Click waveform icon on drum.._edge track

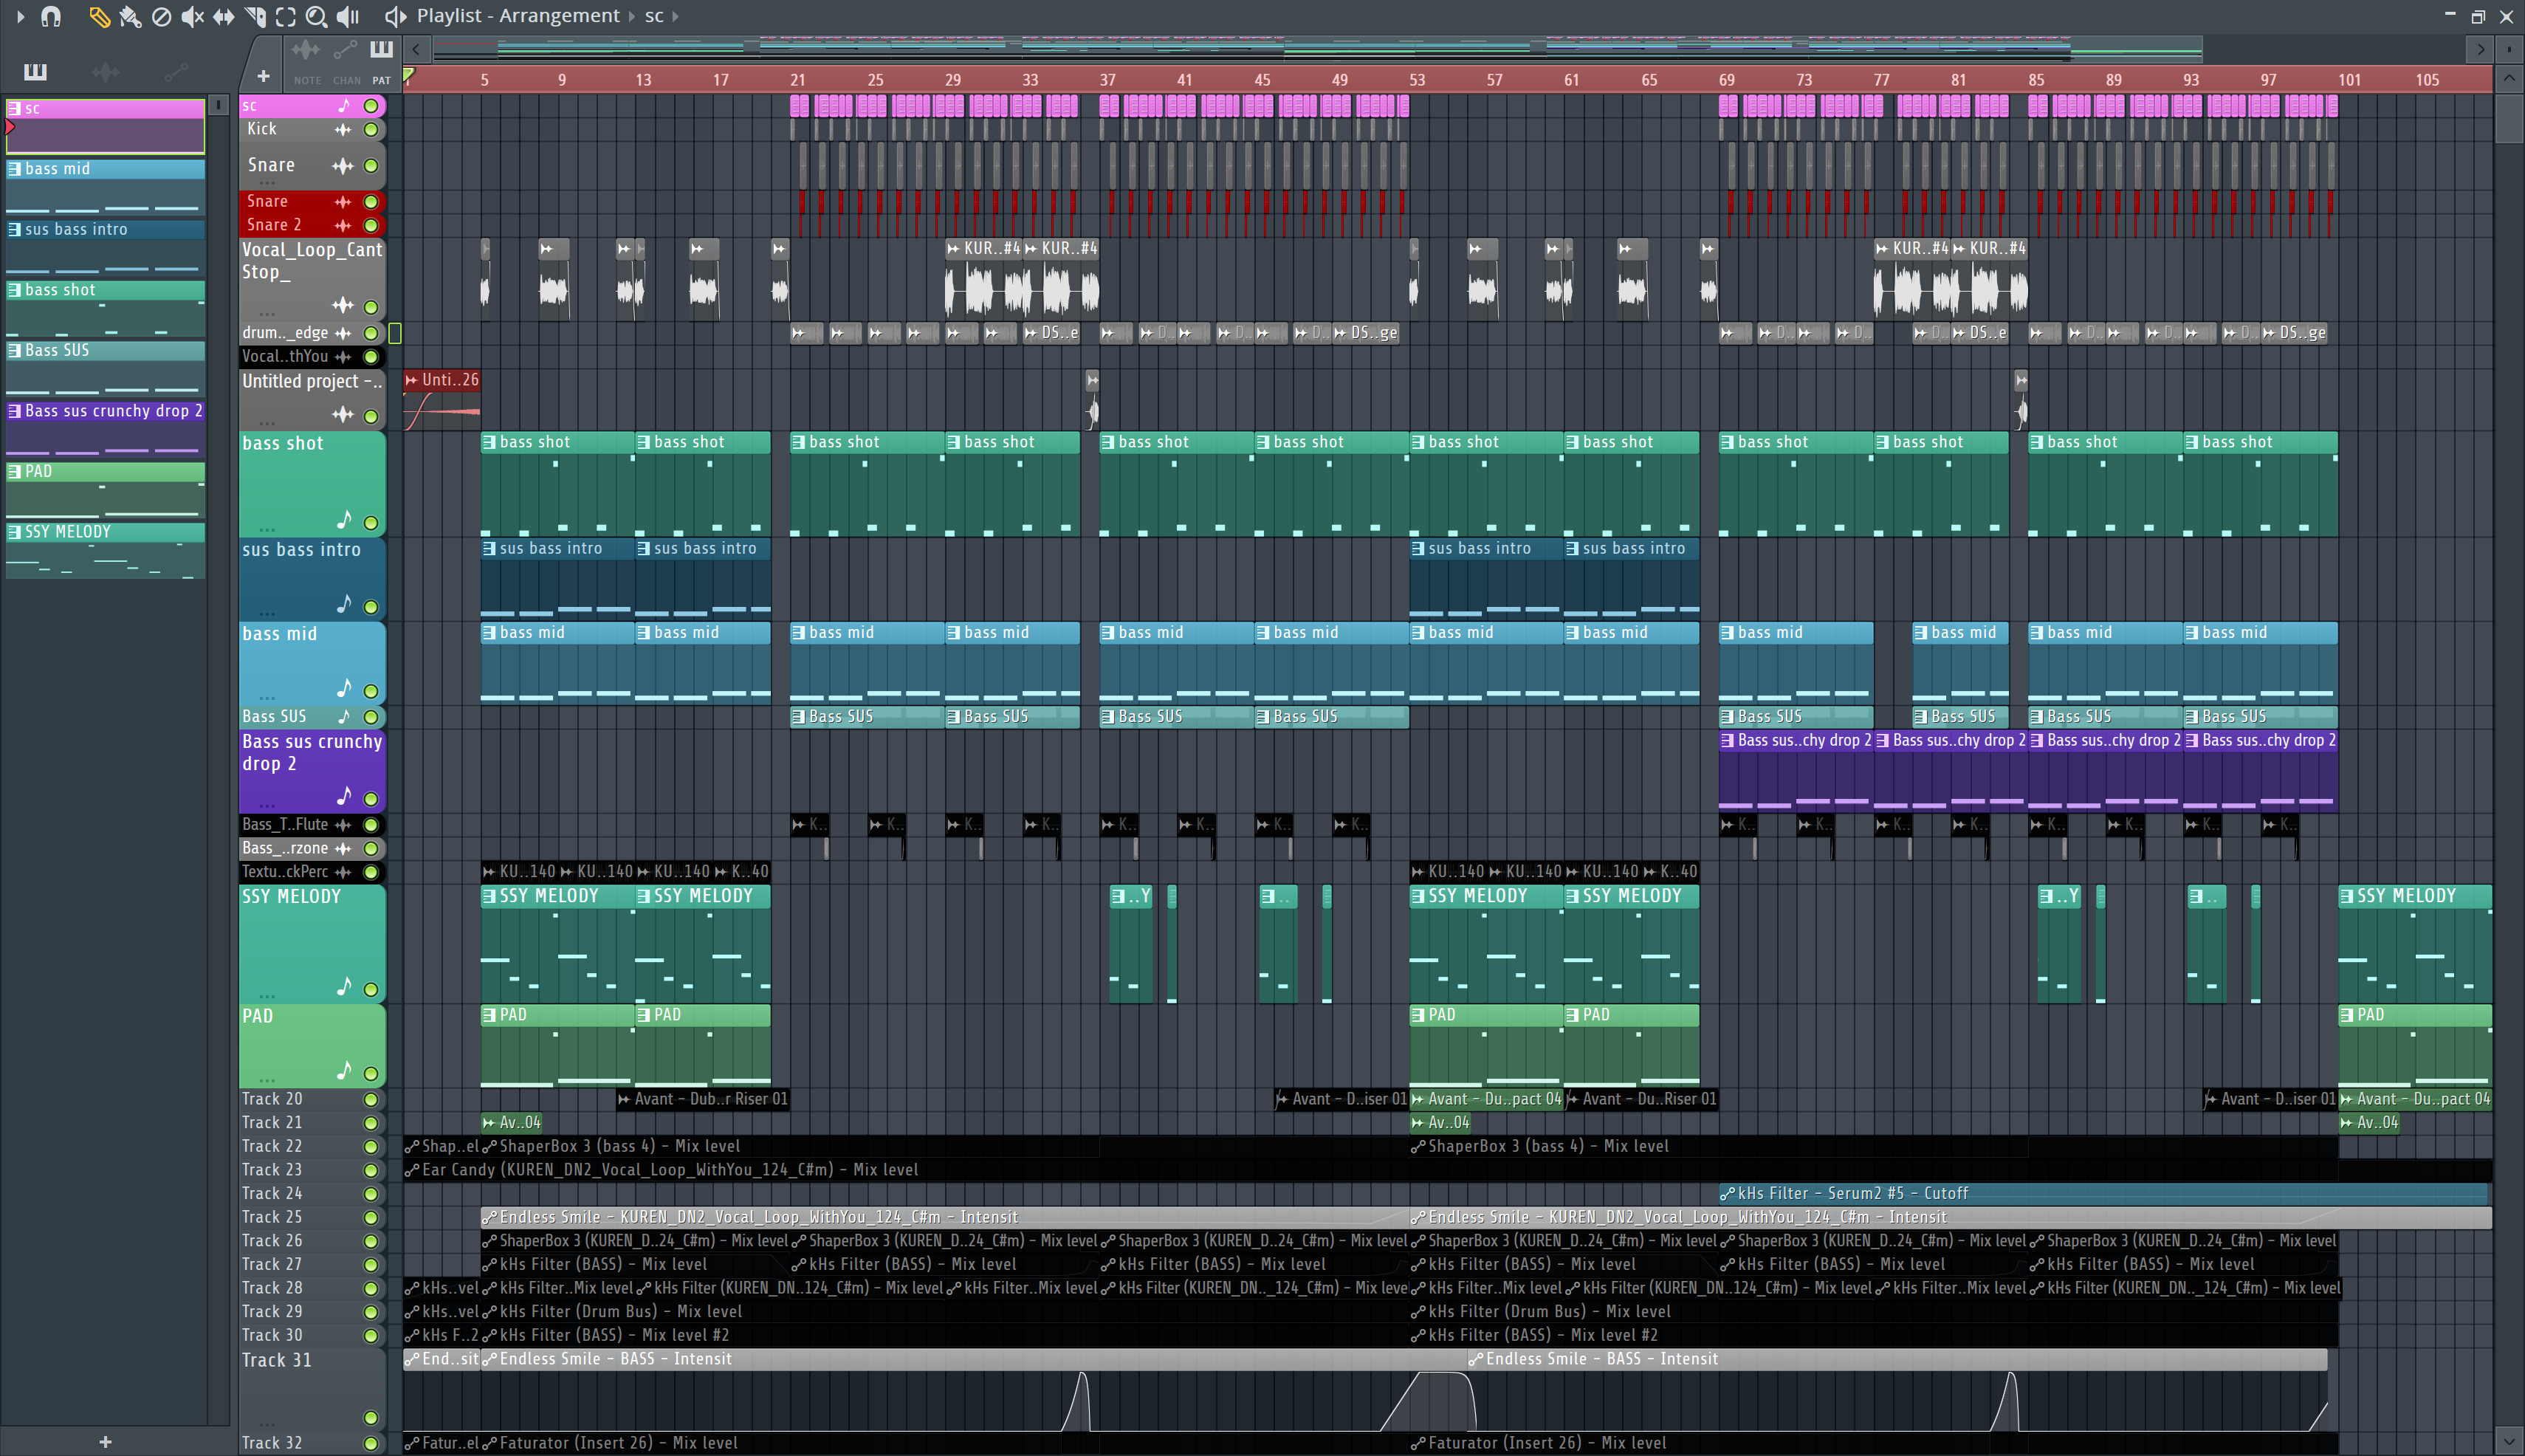click(x=343, y=333)
